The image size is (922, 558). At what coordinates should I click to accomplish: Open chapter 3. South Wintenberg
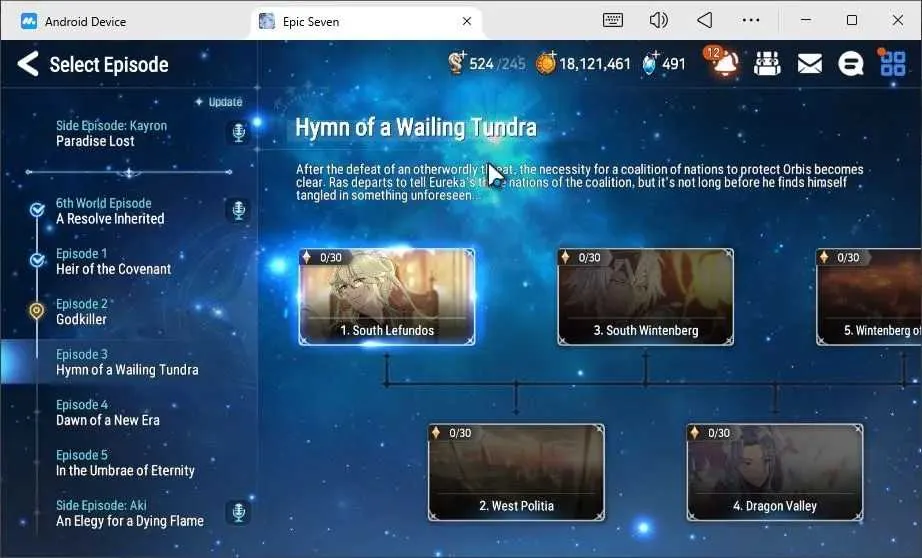click(x=646, y=297)
